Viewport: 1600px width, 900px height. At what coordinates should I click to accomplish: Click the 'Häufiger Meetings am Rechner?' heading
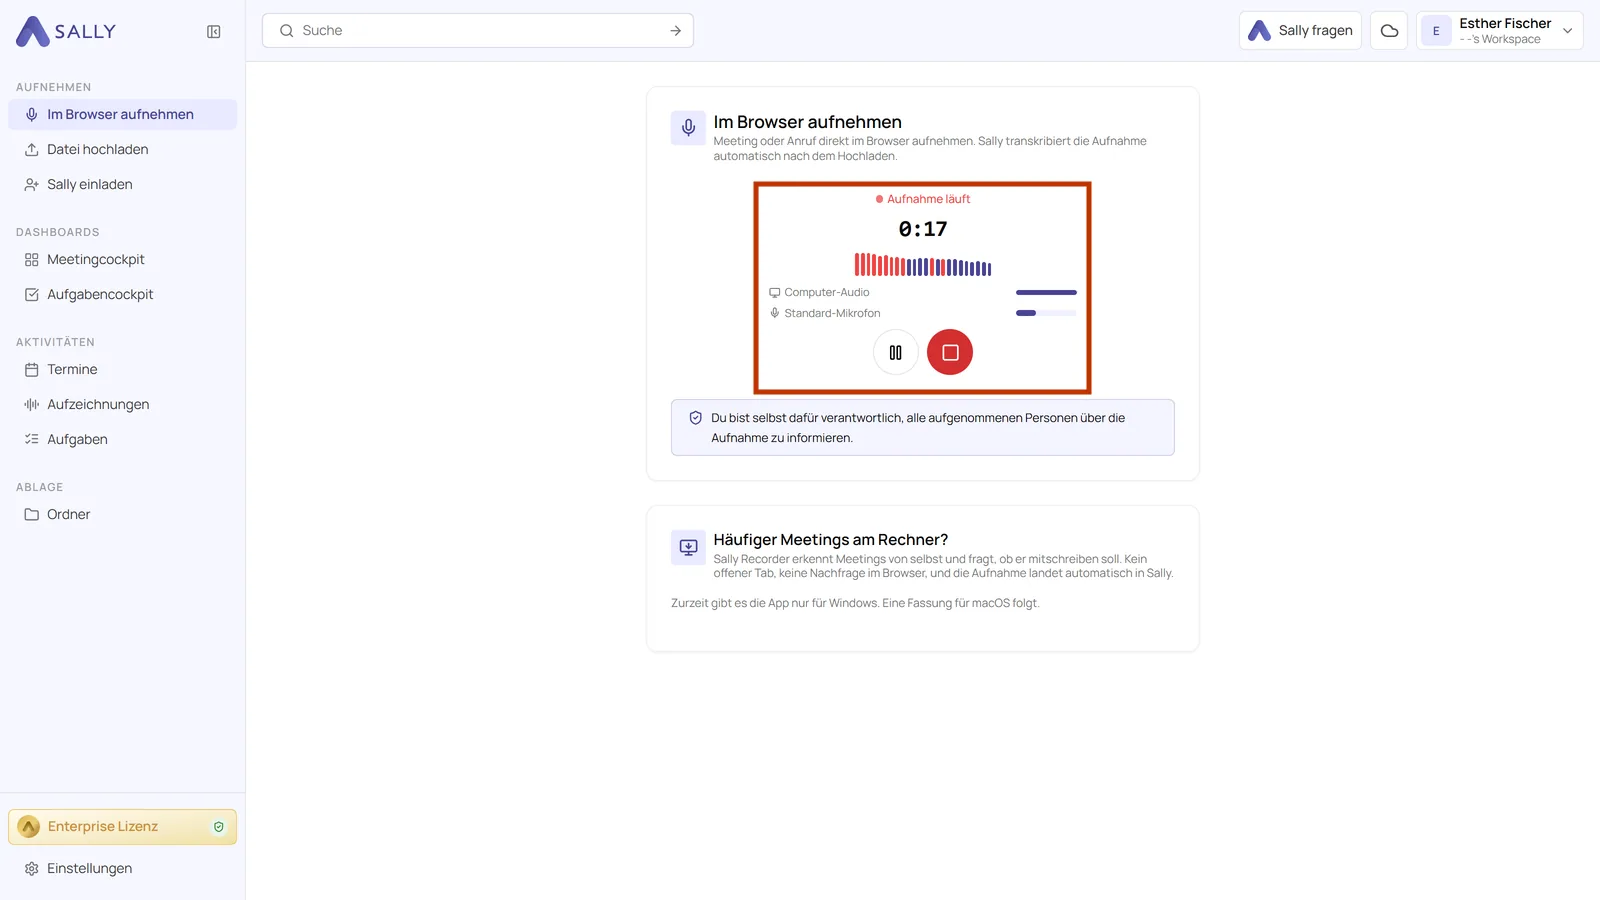pyautogui.click(x=831, y=540)
